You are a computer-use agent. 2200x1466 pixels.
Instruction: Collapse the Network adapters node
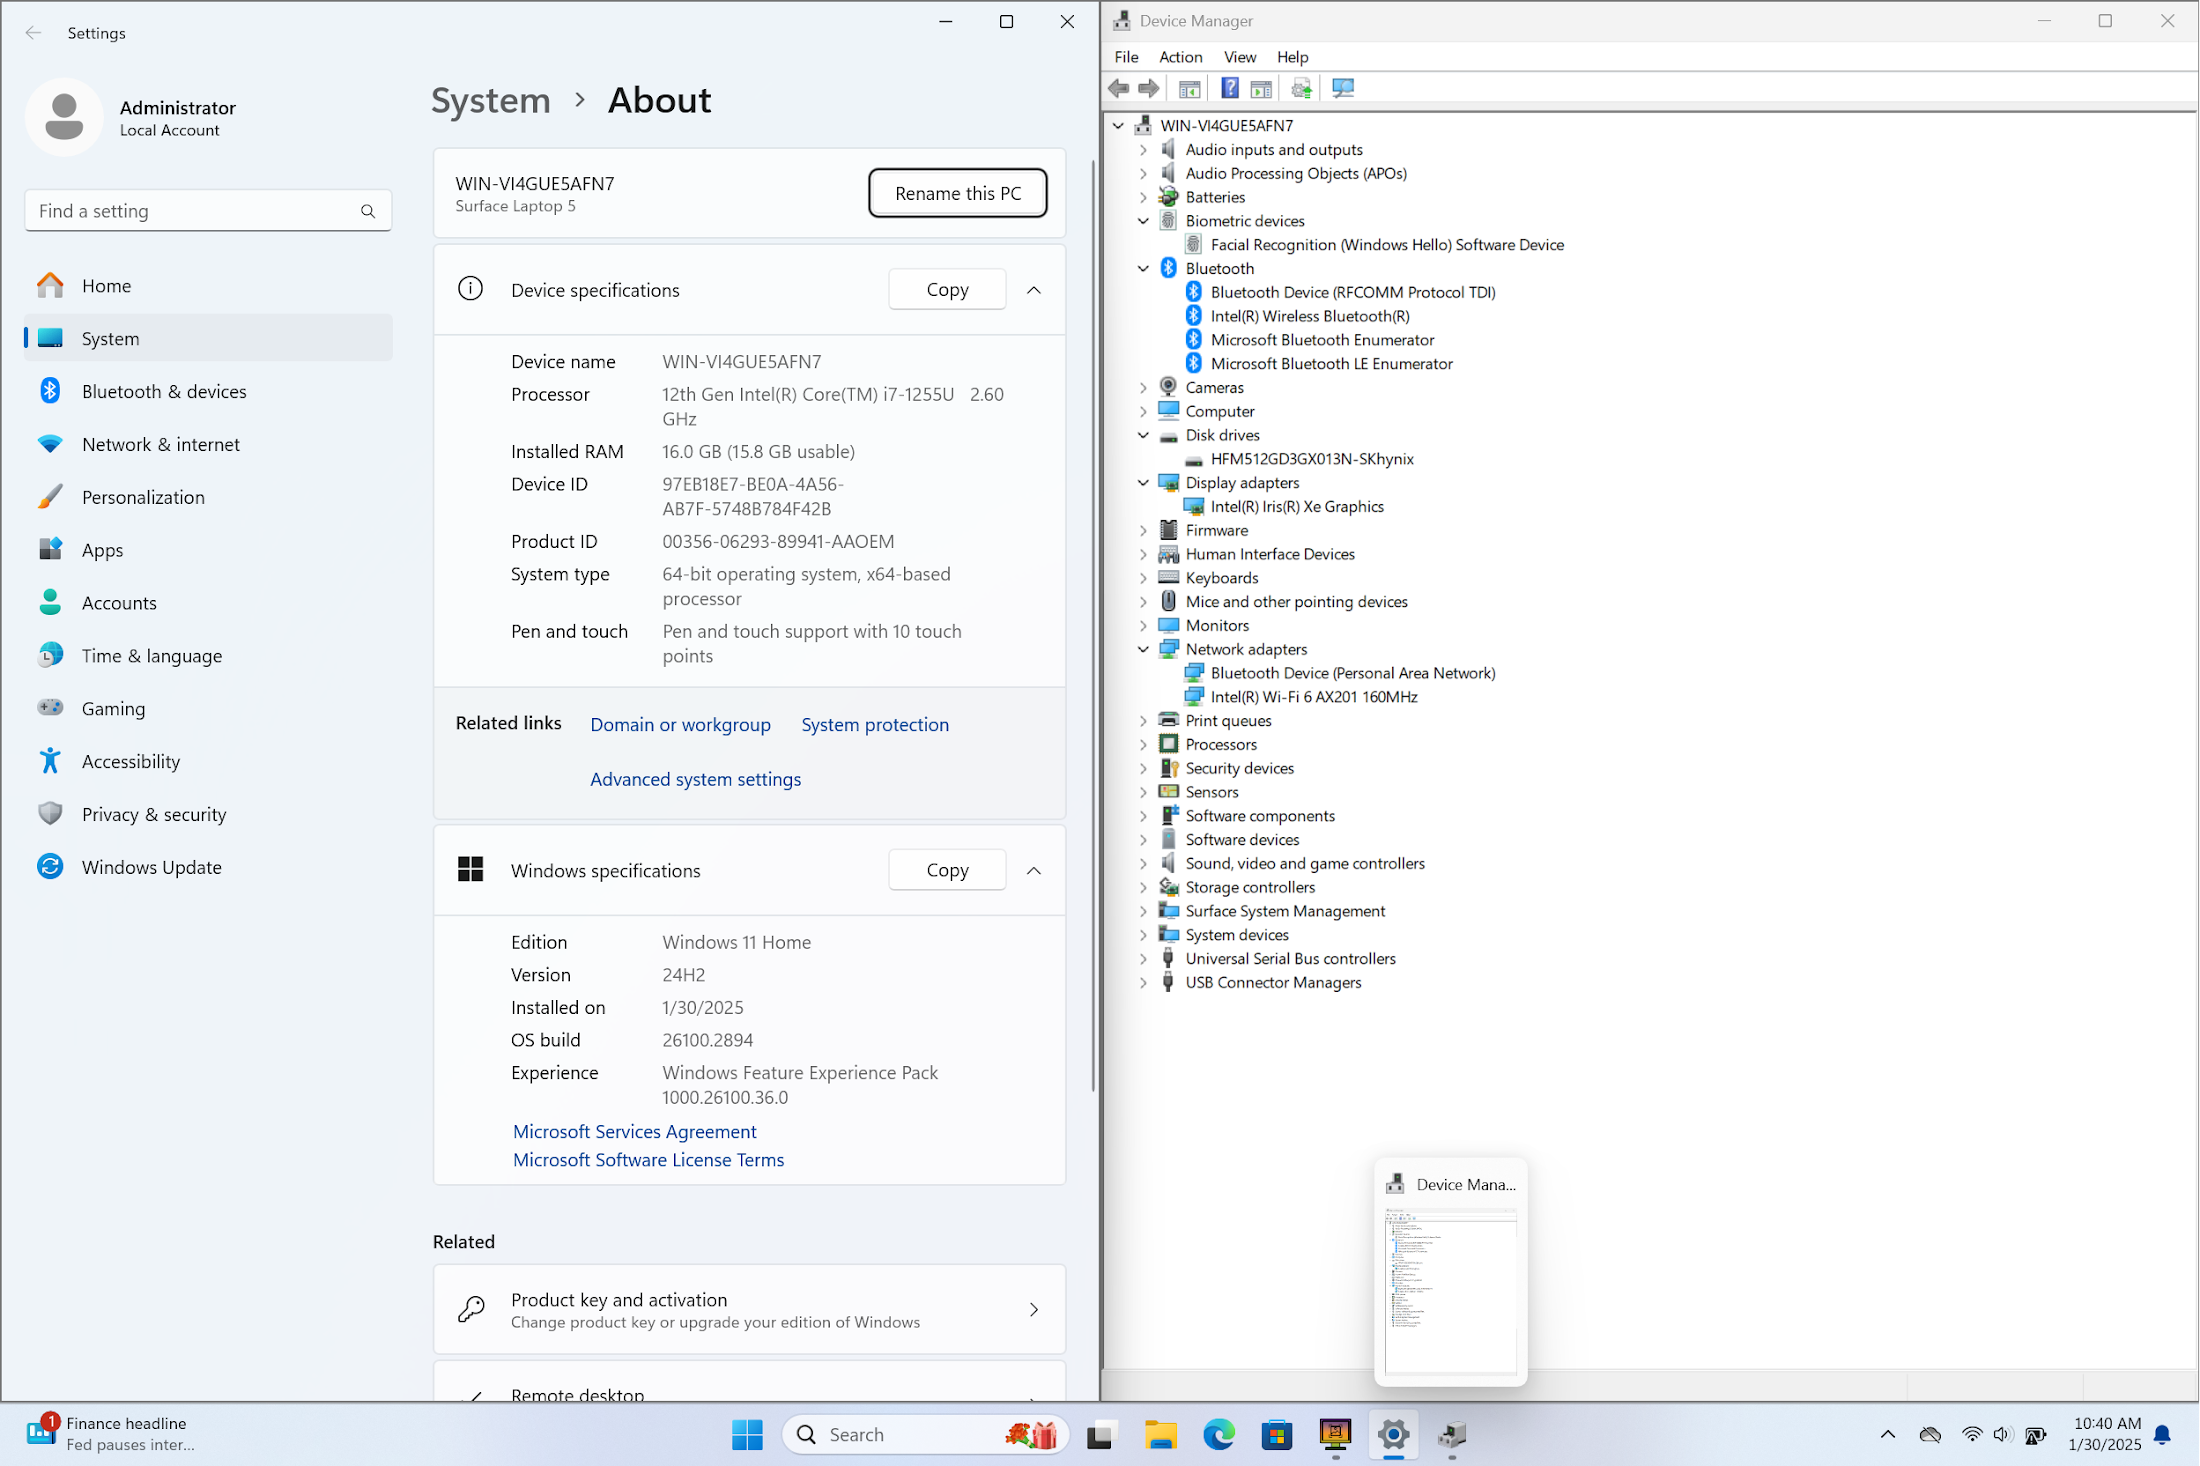(1143, 649)
